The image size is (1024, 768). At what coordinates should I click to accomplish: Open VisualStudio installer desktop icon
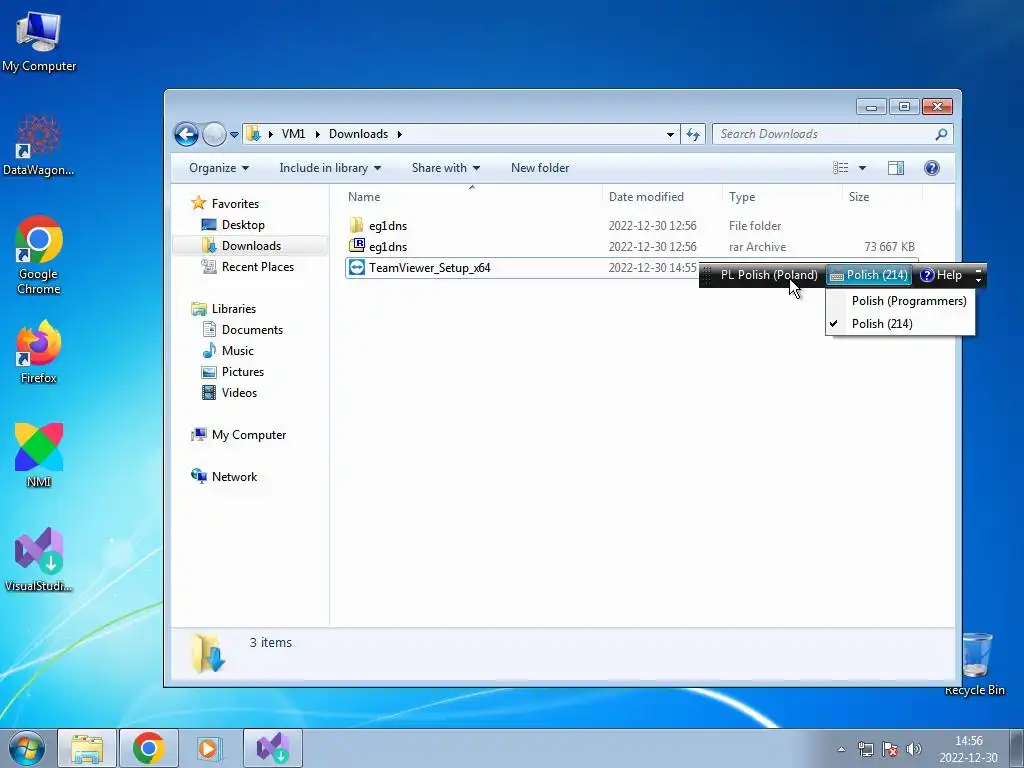pos(39,559)
